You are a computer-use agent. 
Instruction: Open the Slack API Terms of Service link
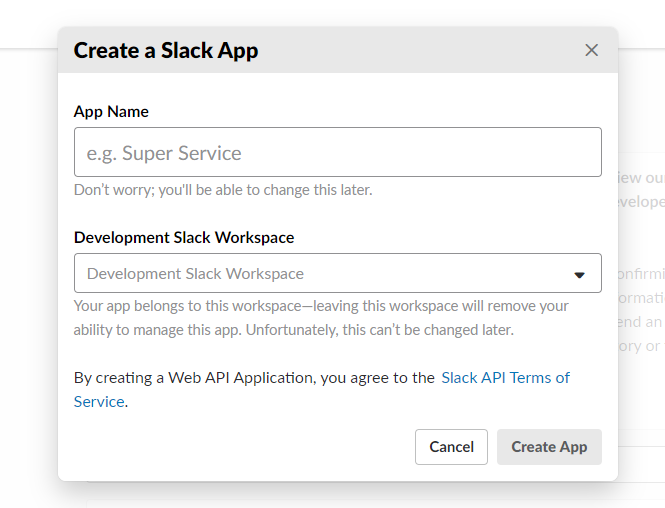click(506, 377)
